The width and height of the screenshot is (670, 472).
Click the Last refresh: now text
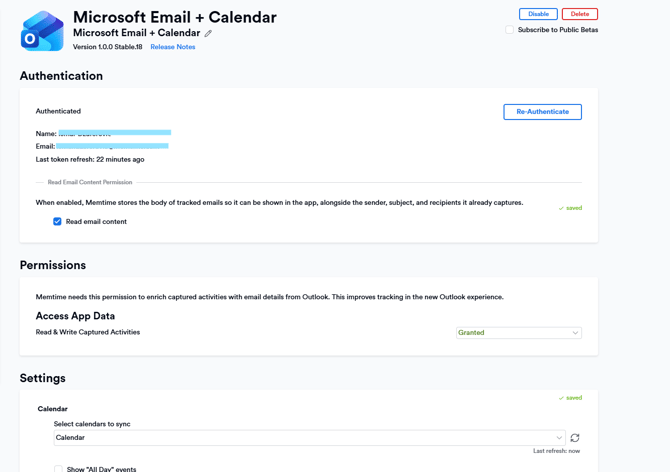556,451
